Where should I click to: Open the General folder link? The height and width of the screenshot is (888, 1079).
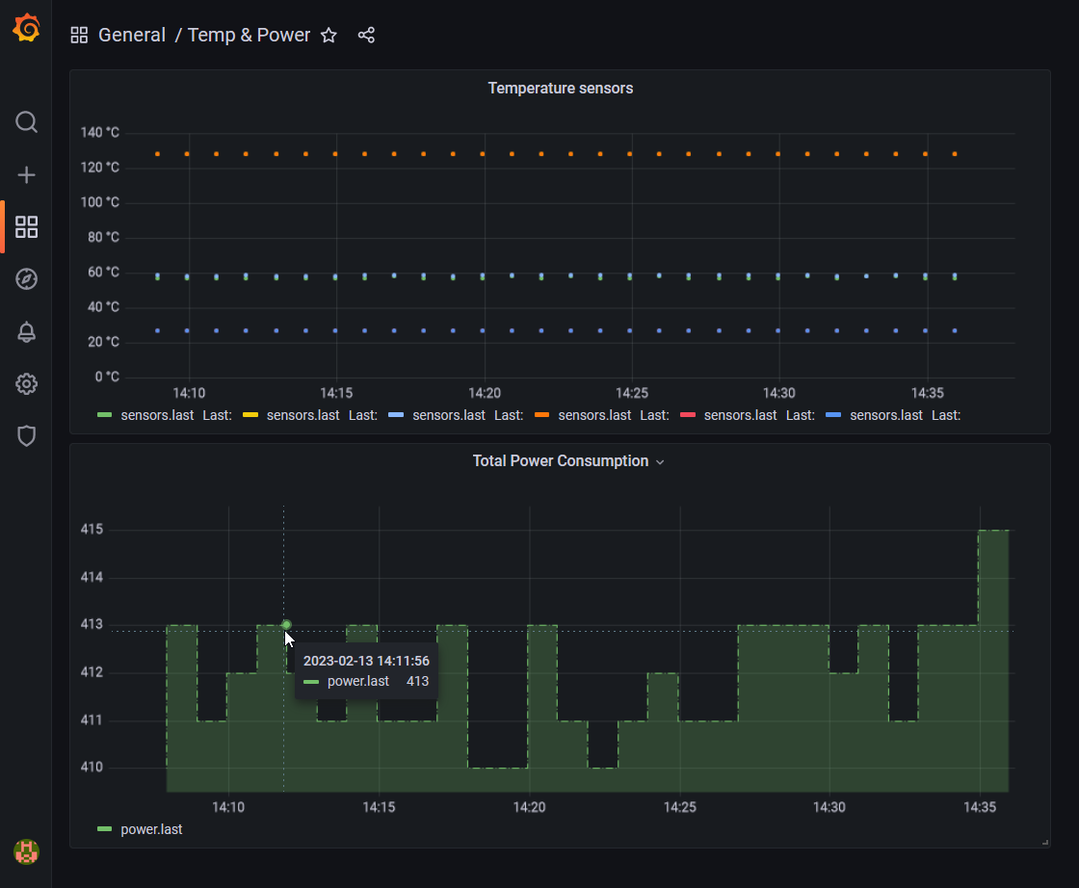coord(132,35)
